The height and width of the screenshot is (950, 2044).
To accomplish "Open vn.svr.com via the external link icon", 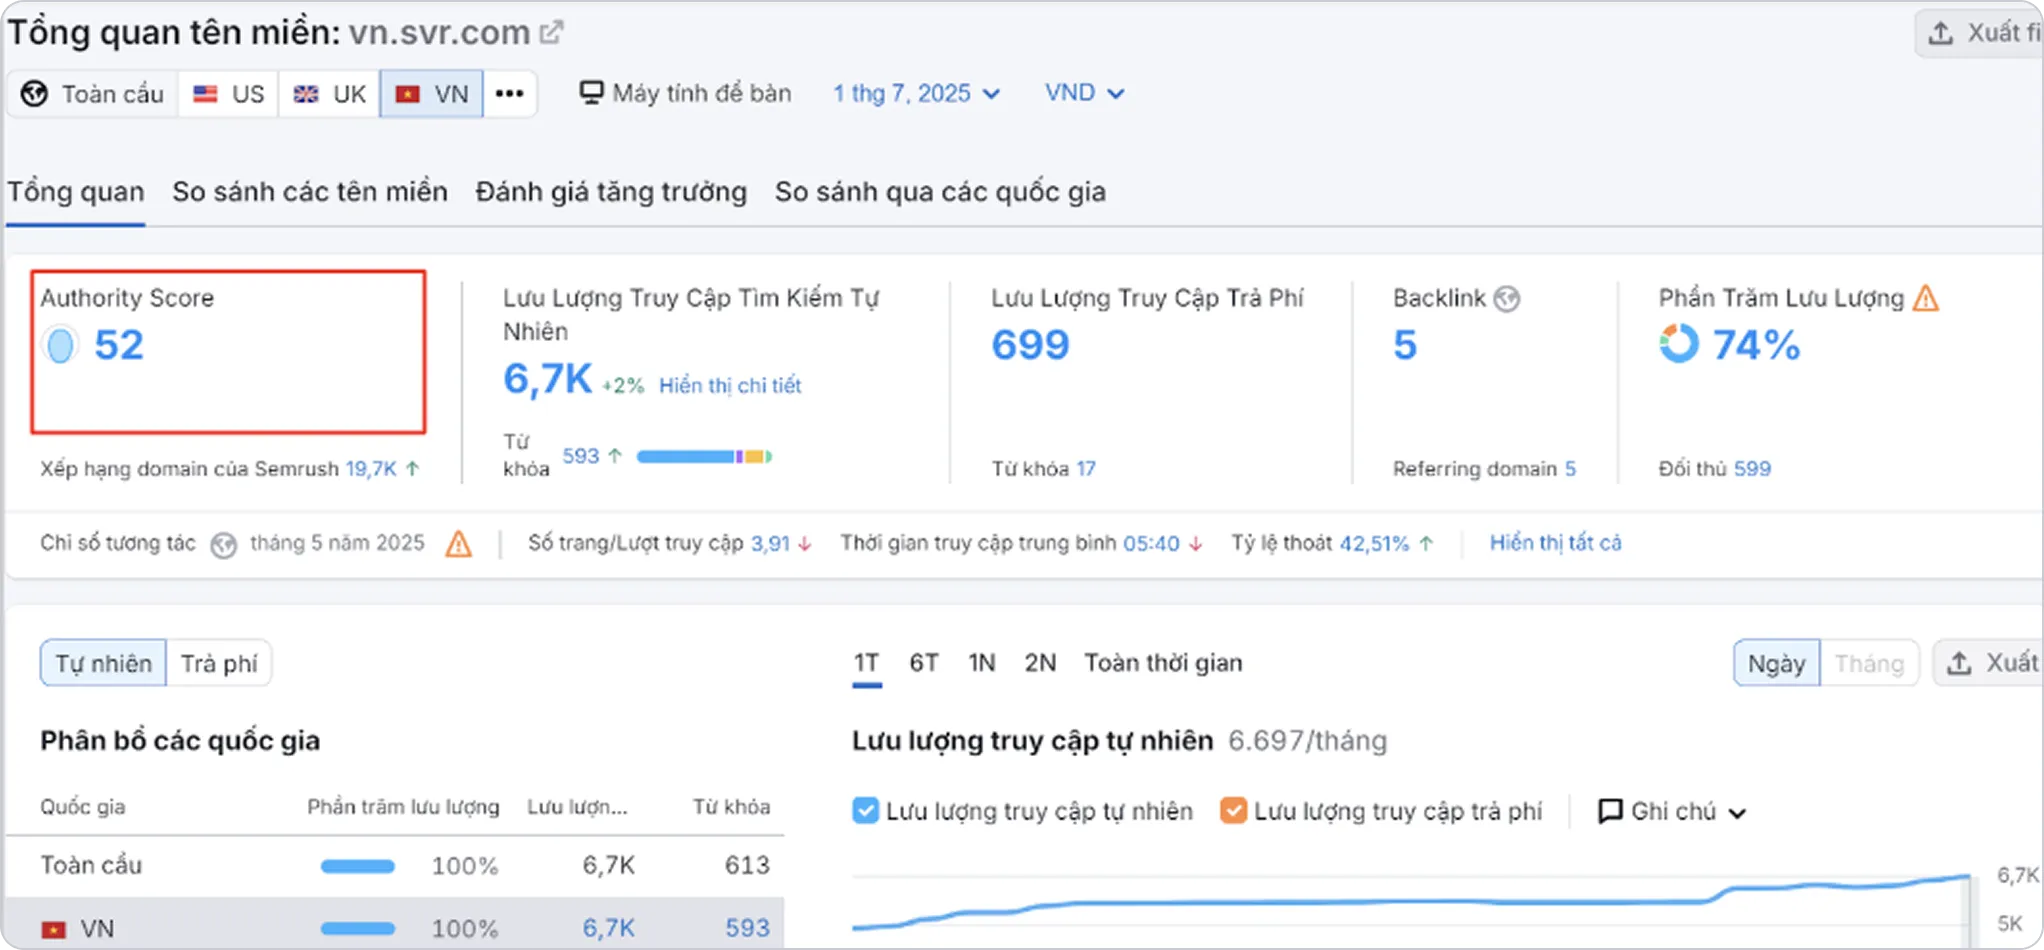I will pyautogui.click(x=552, y=30).
